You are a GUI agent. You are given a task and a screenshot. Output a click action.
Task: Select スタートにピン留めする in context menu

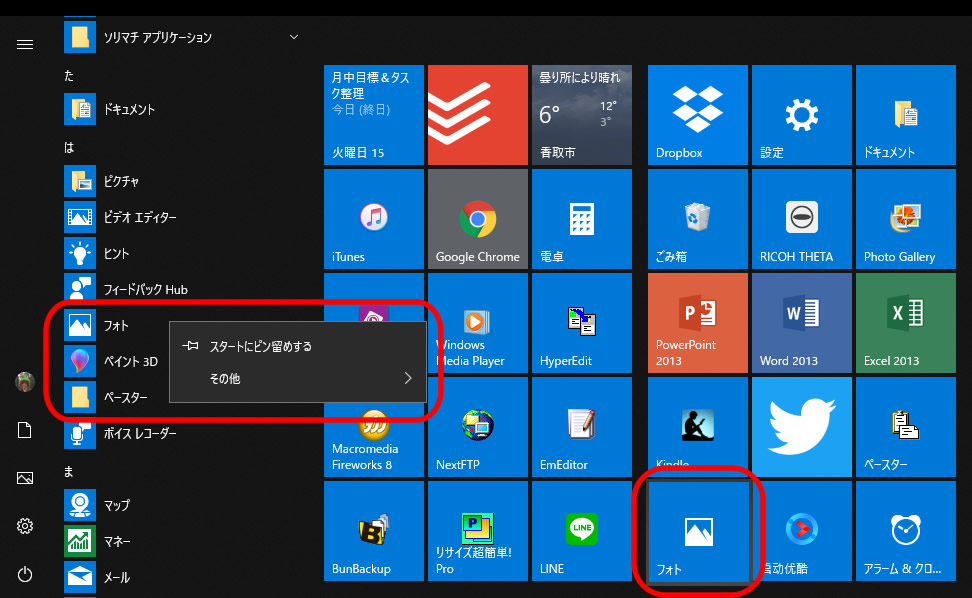pyautogui.click(x=260, y=347)
